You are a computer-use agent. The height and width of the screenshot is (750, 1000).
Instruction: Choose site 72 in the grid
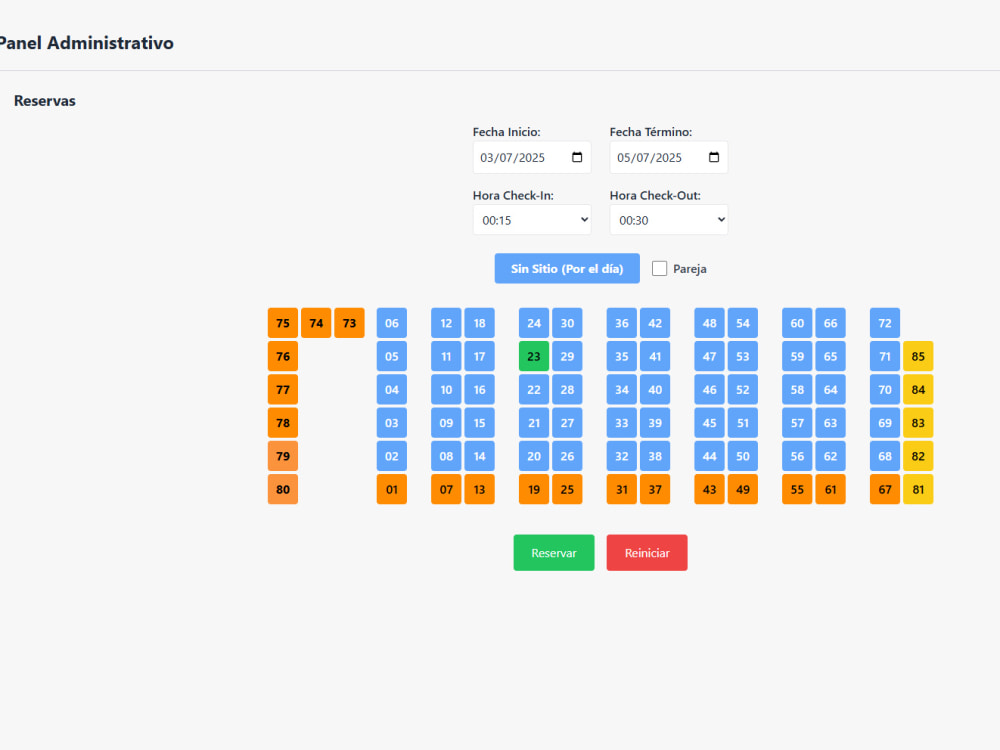point(885,323)
